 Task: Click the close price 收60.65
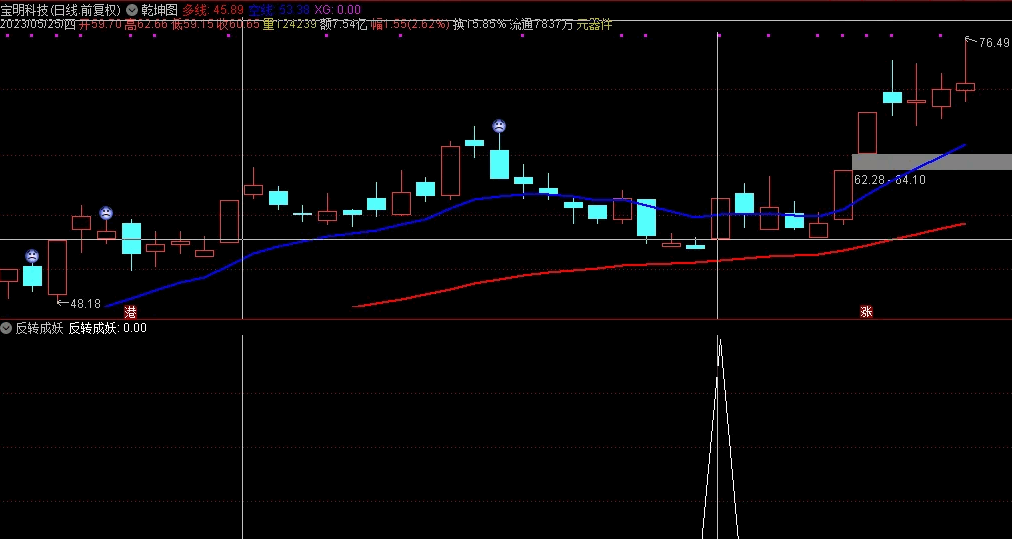[x=238, y=25]
